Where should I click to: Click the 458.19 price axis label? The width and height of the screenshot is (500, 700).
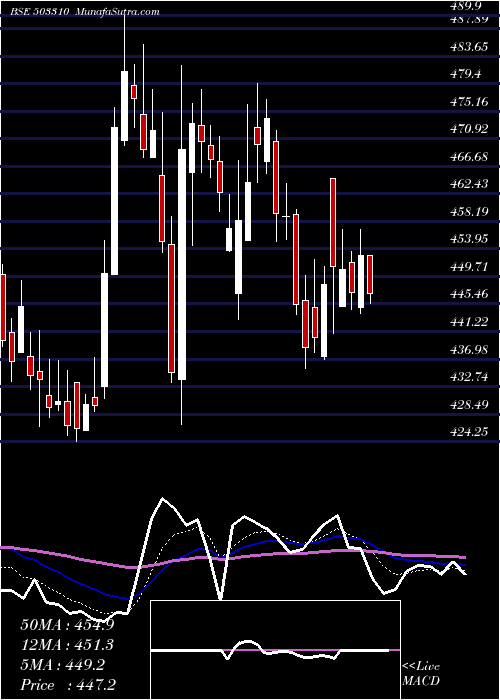[x=467, y=212]
